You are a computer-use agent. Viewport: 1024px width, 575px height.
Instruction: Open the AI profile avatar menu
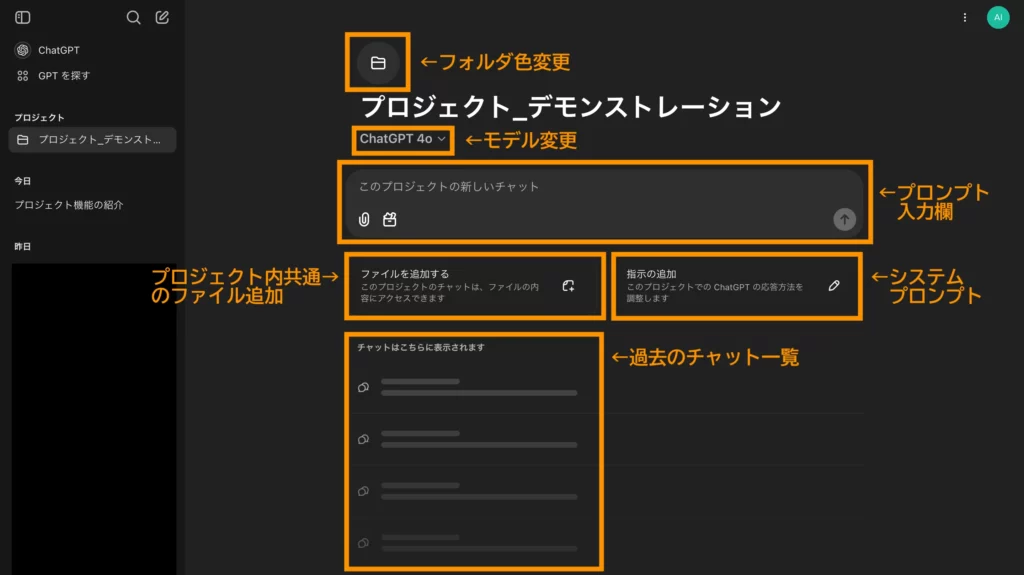(997, 17)
